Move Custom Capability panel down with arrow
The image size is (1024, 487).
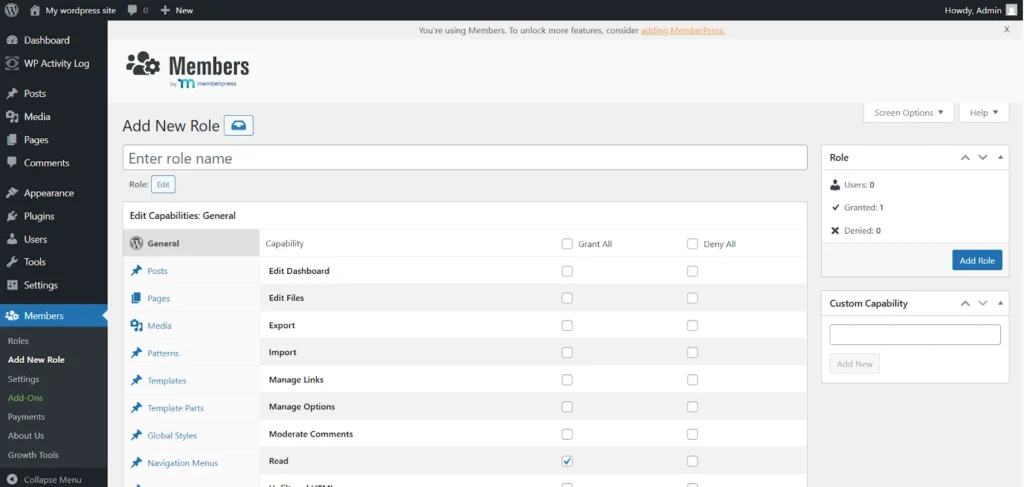[x=983, y=304]
